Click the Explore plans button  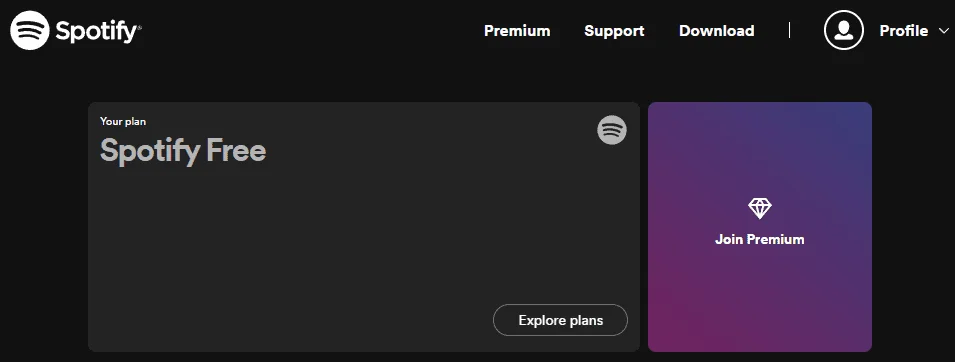560,320
